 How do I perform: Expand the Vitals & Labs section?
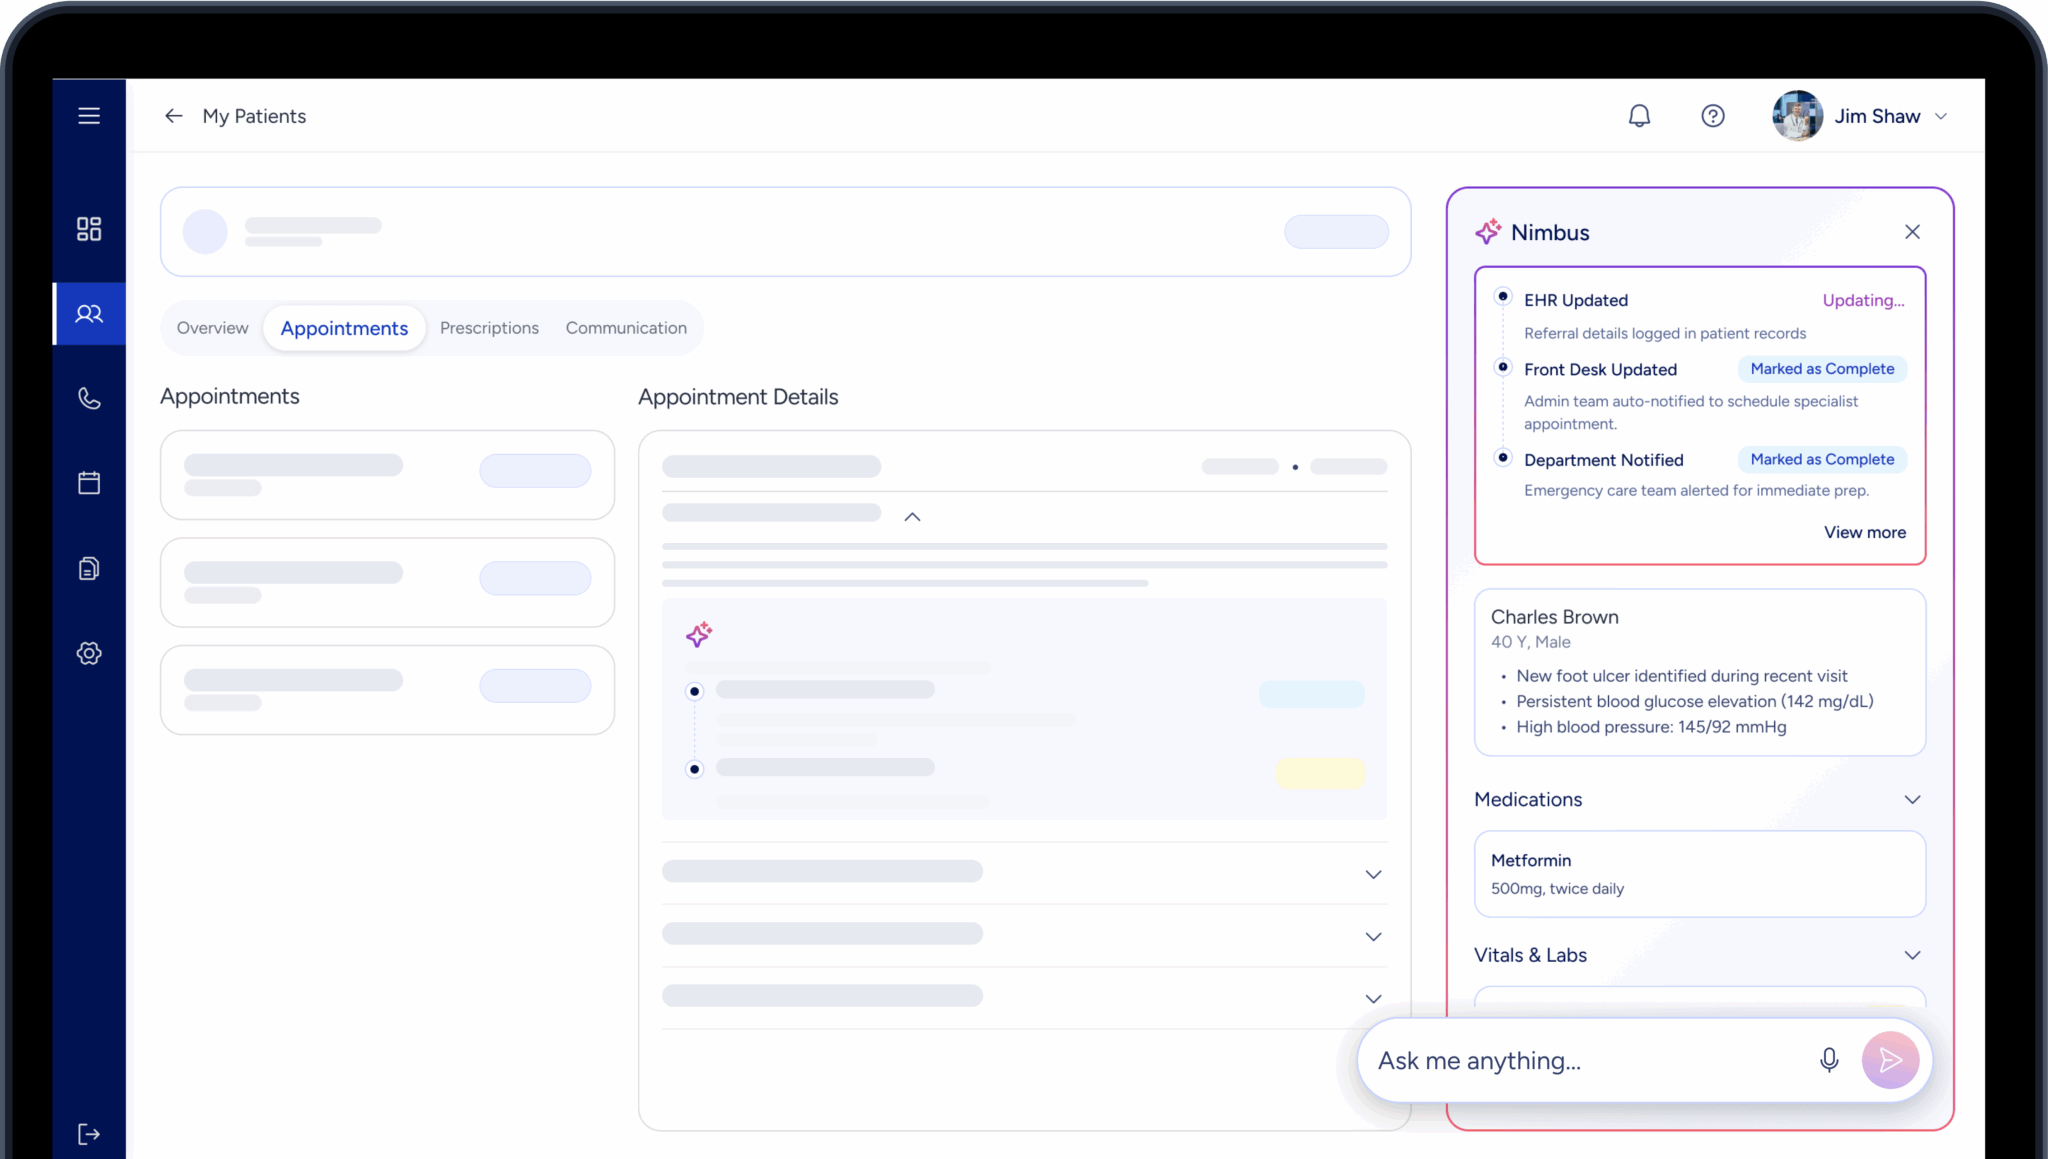click(1911, 955)
